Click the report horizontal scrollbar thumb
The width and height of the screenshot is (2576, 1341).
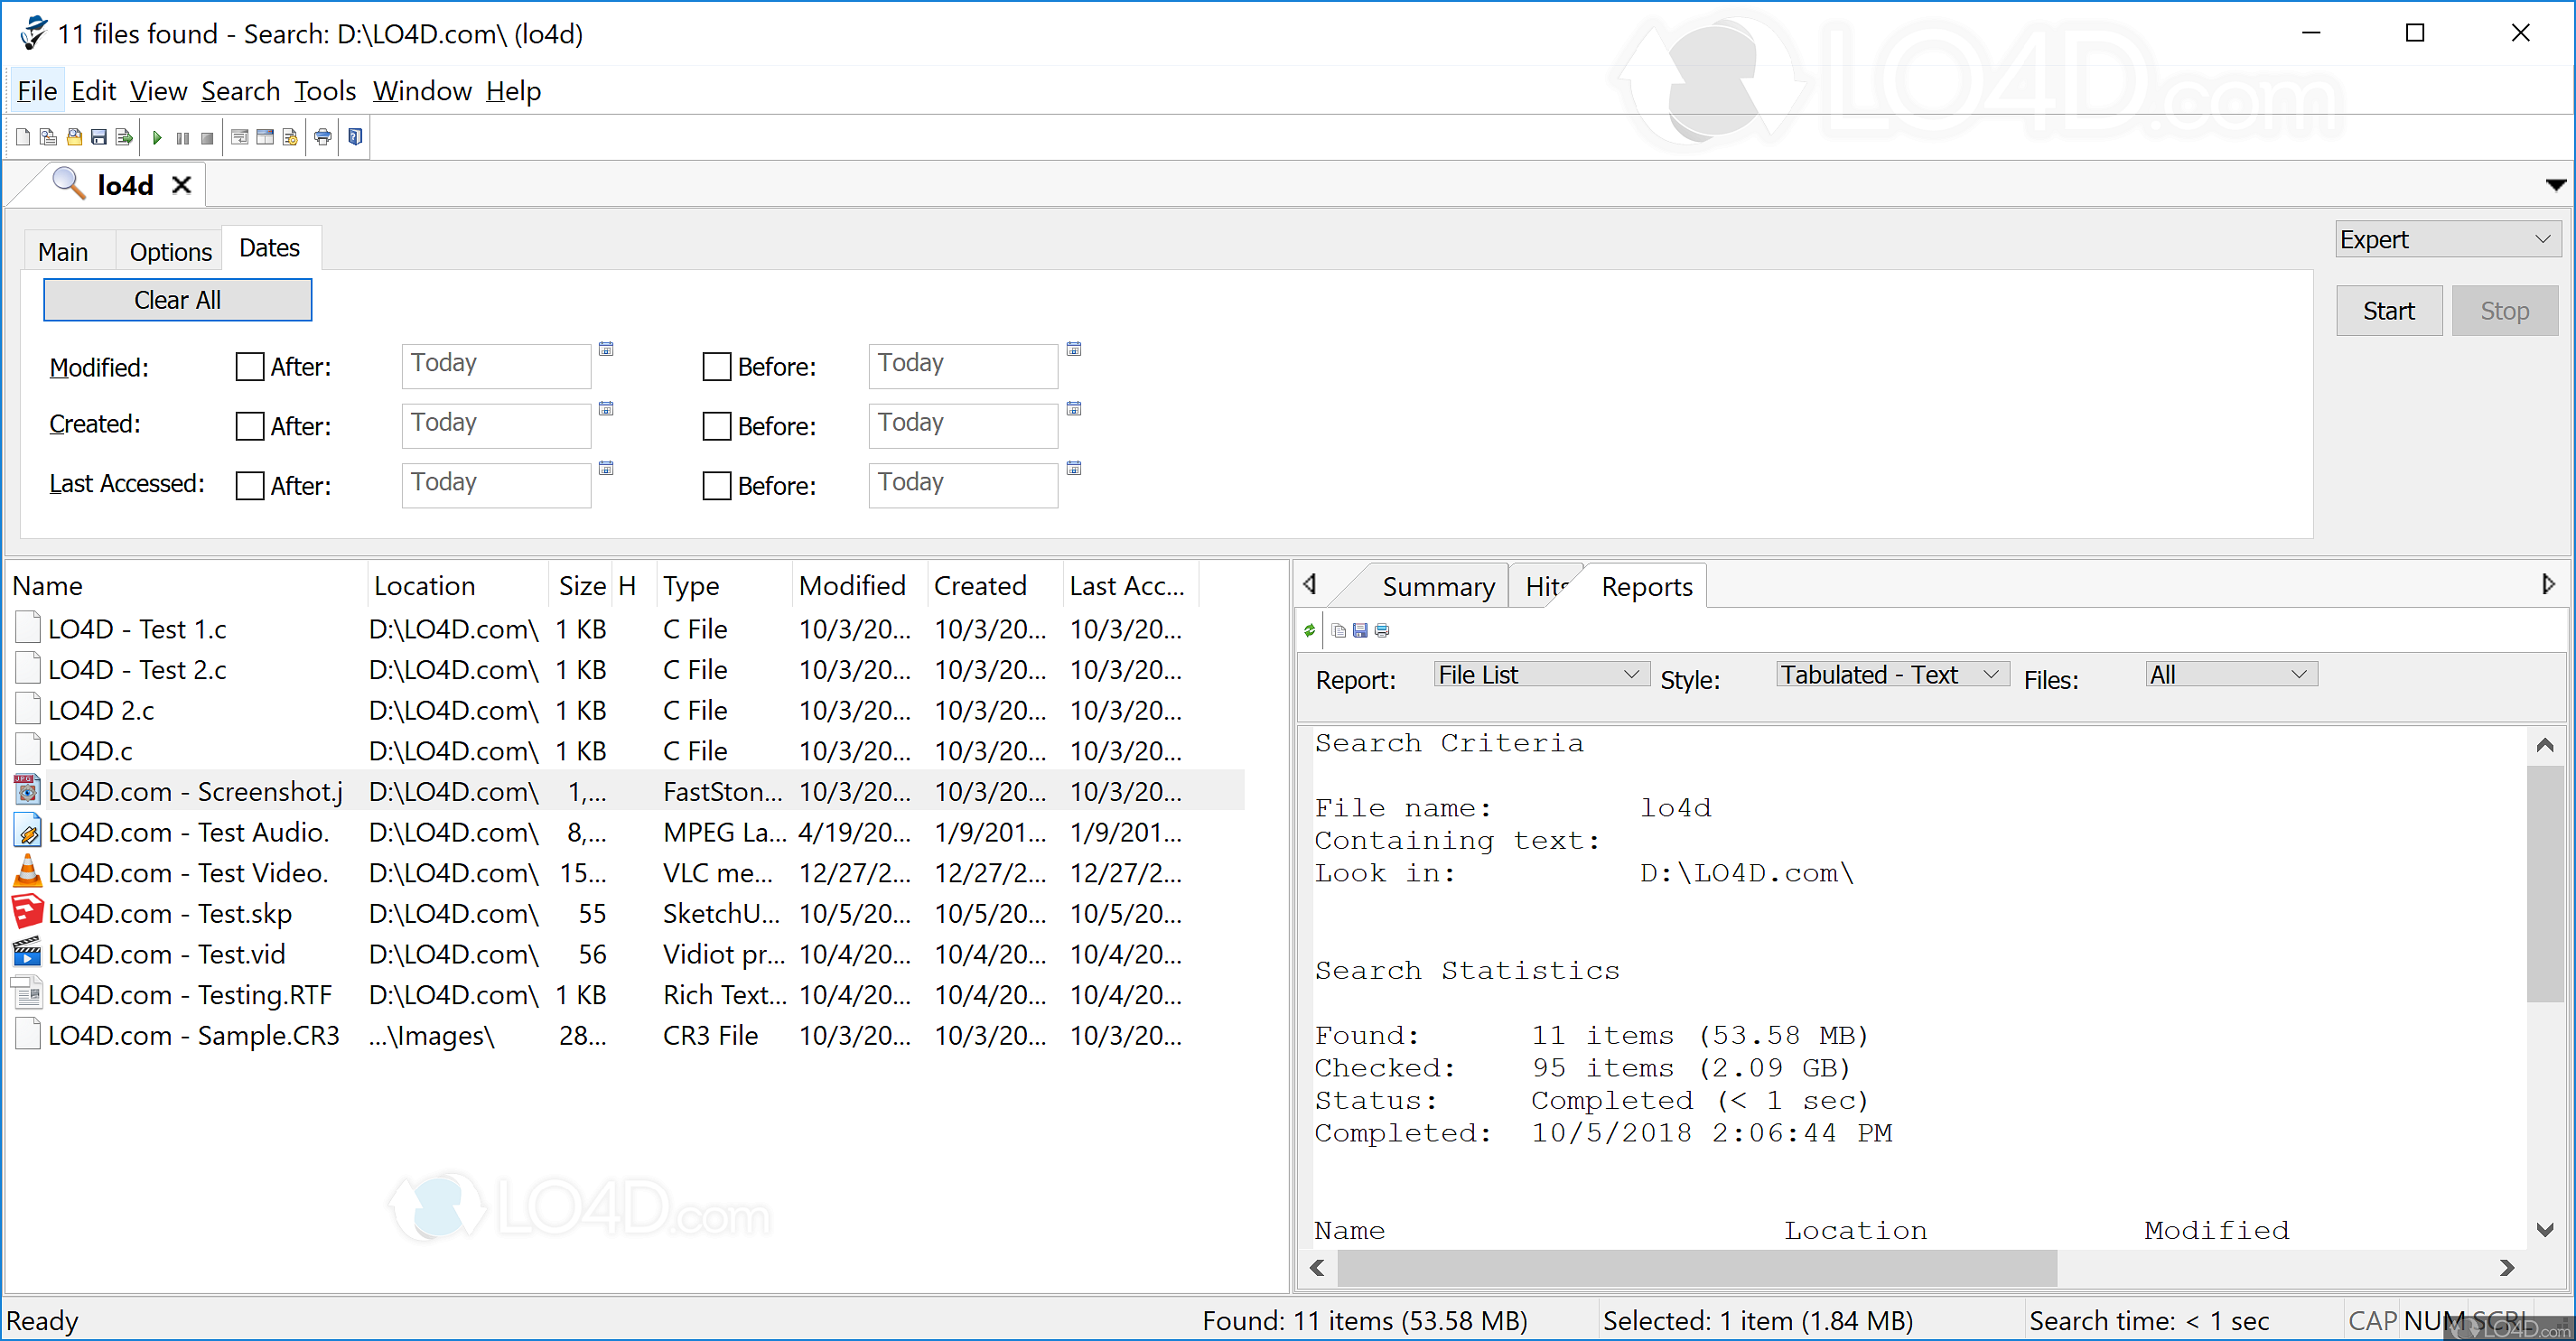tap(1697, 1268)
